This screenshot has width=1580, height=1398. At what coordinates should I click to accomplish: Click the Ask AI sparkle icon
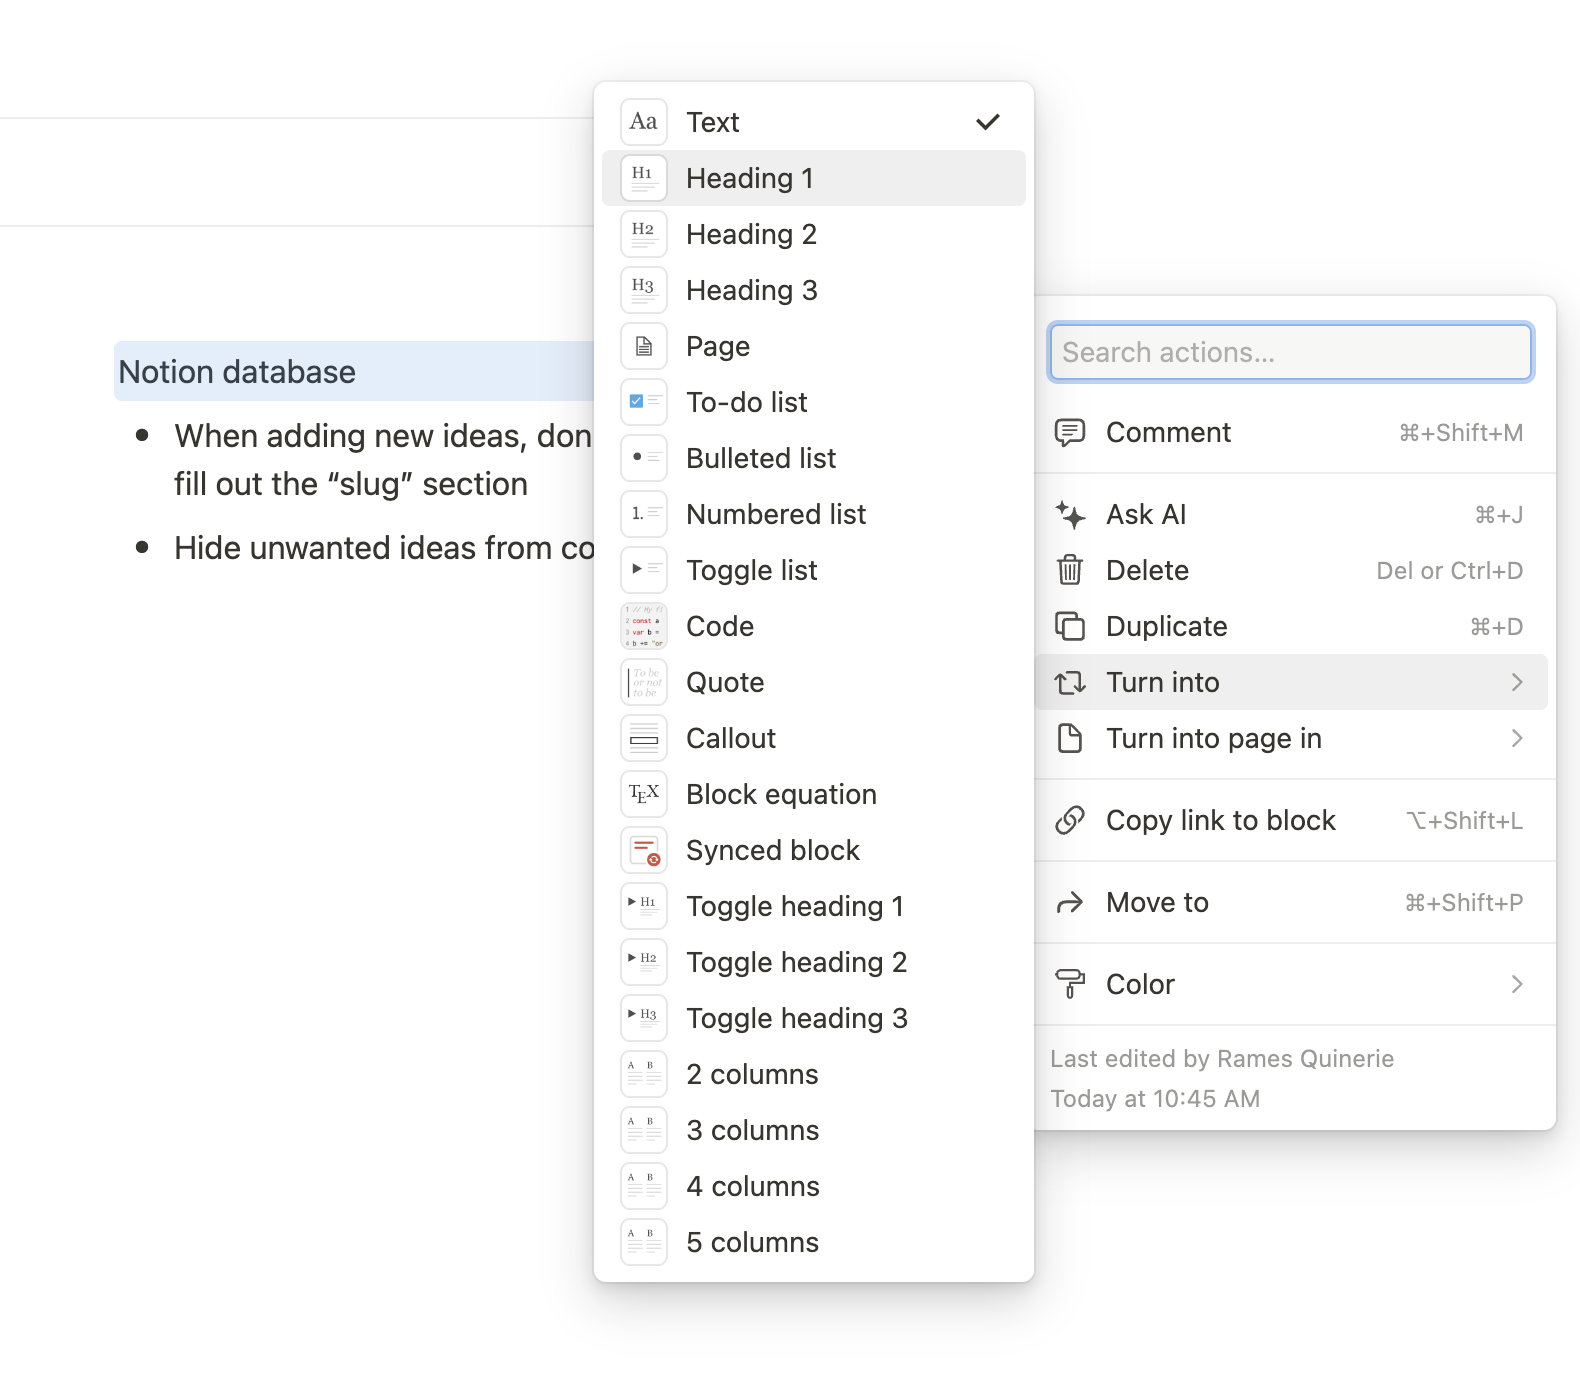pyautogui.click(x=1070, y=515)
